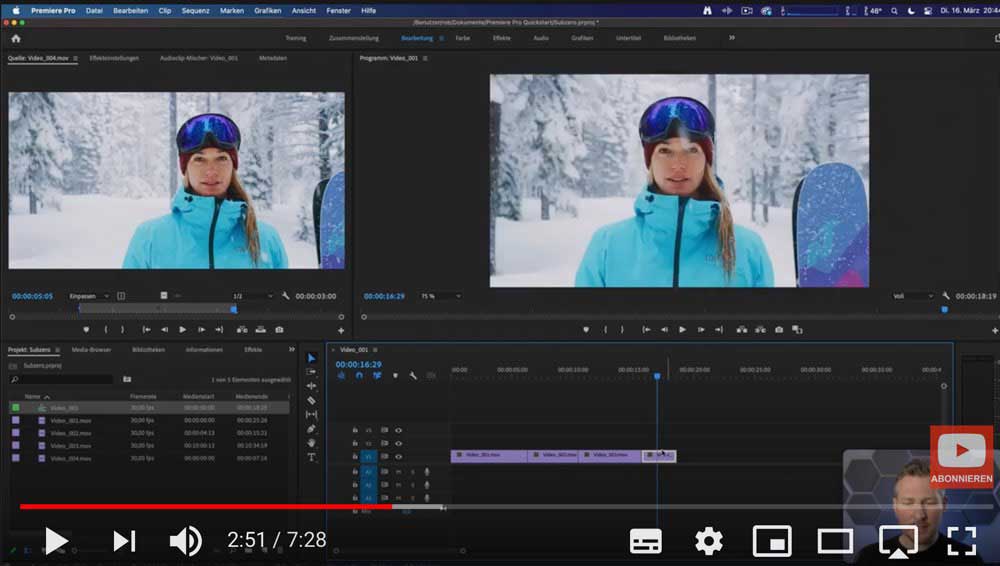
Task: Toggle the V1 track eye visibility
Action: [x=398, y=456]
